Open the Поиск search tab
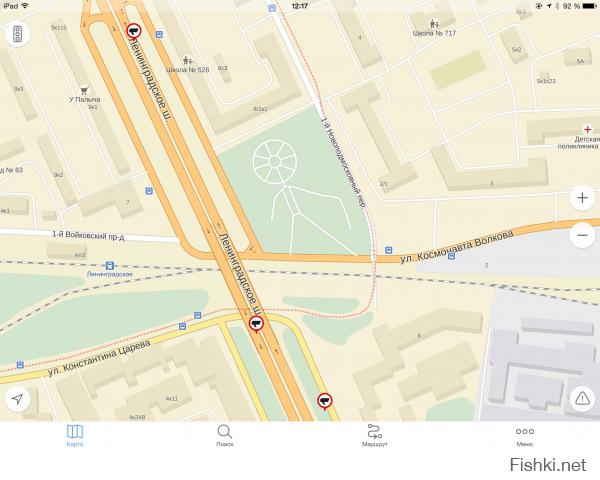Screen dimensions: 600x480 click(225, 436)
